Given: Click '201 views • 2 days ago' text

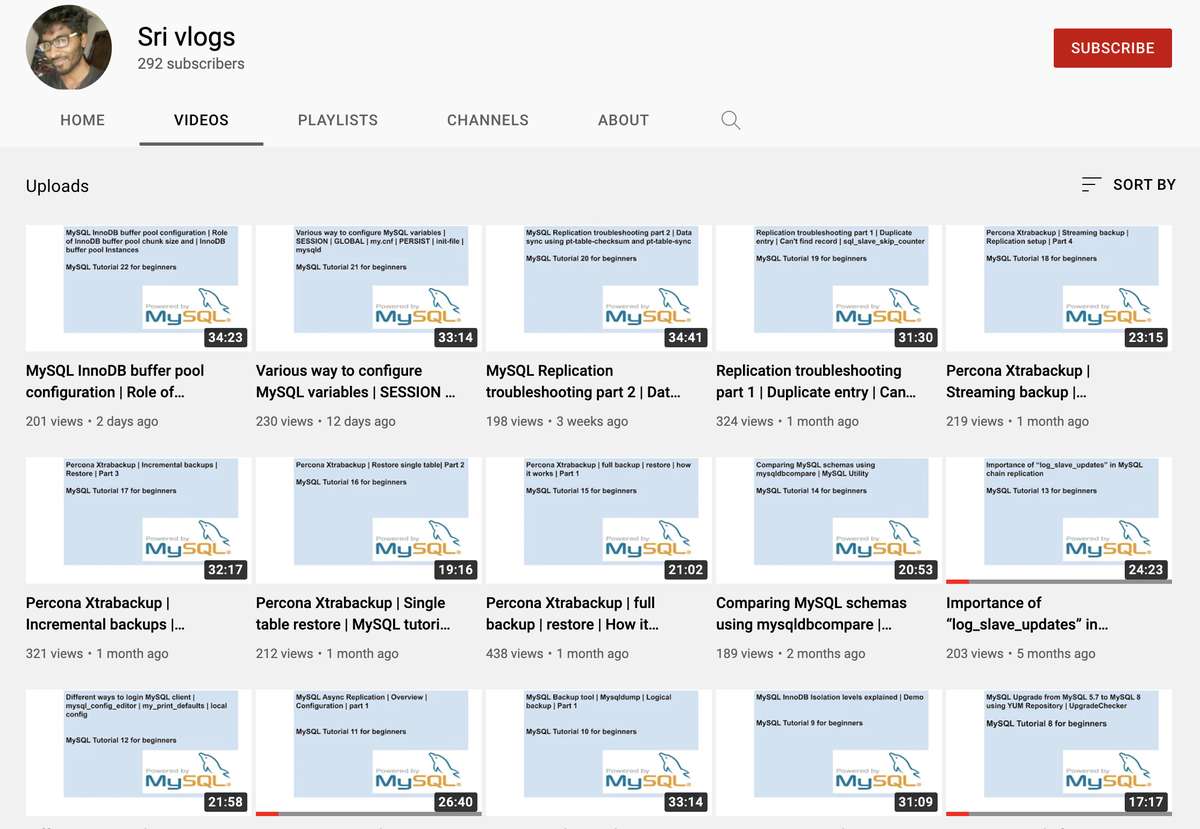Looking at the screenshot, I should pos(92,422).
